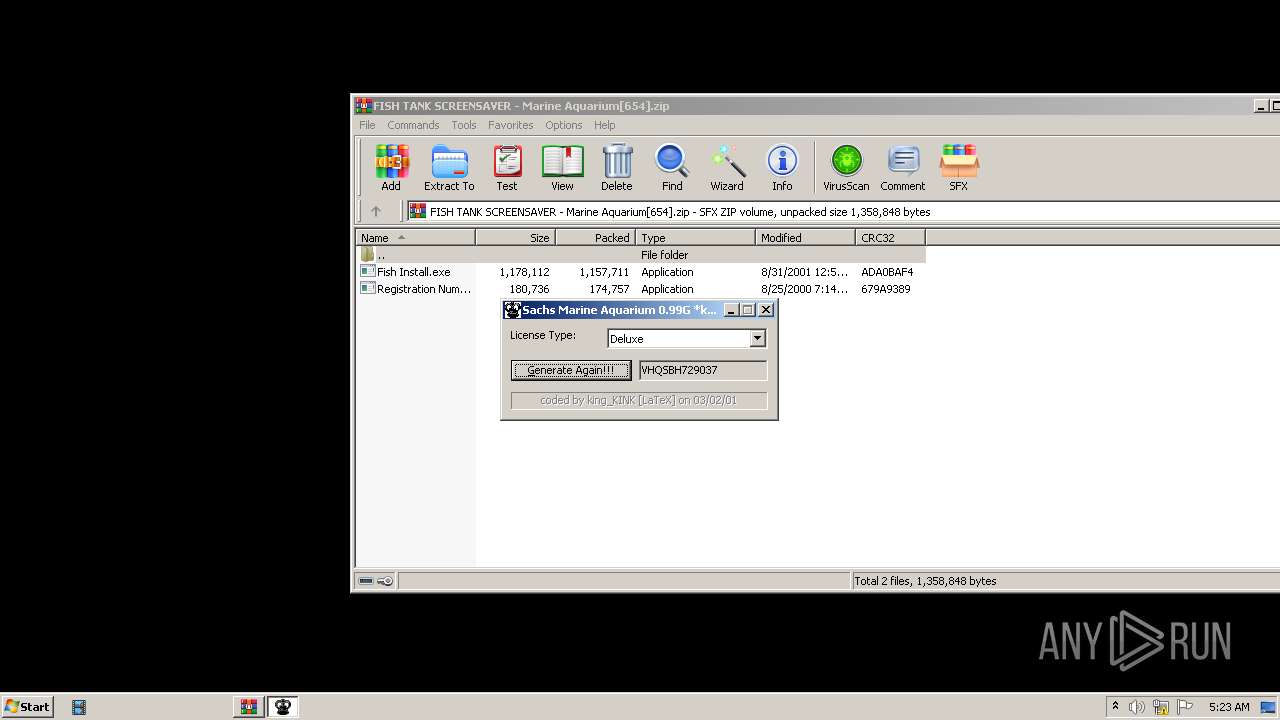1280x720 pixels.
Task: Click the Extract To toolbar icon
Action: tap(449, 167)
